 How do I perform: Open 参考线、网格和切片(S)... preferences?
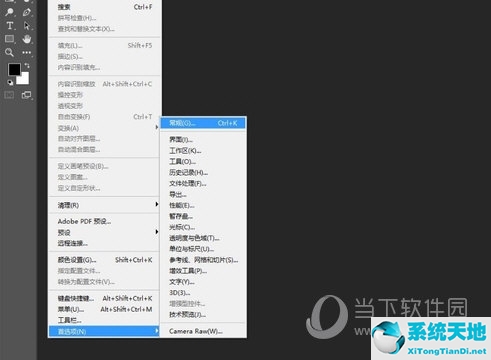[x=203, y=260]
